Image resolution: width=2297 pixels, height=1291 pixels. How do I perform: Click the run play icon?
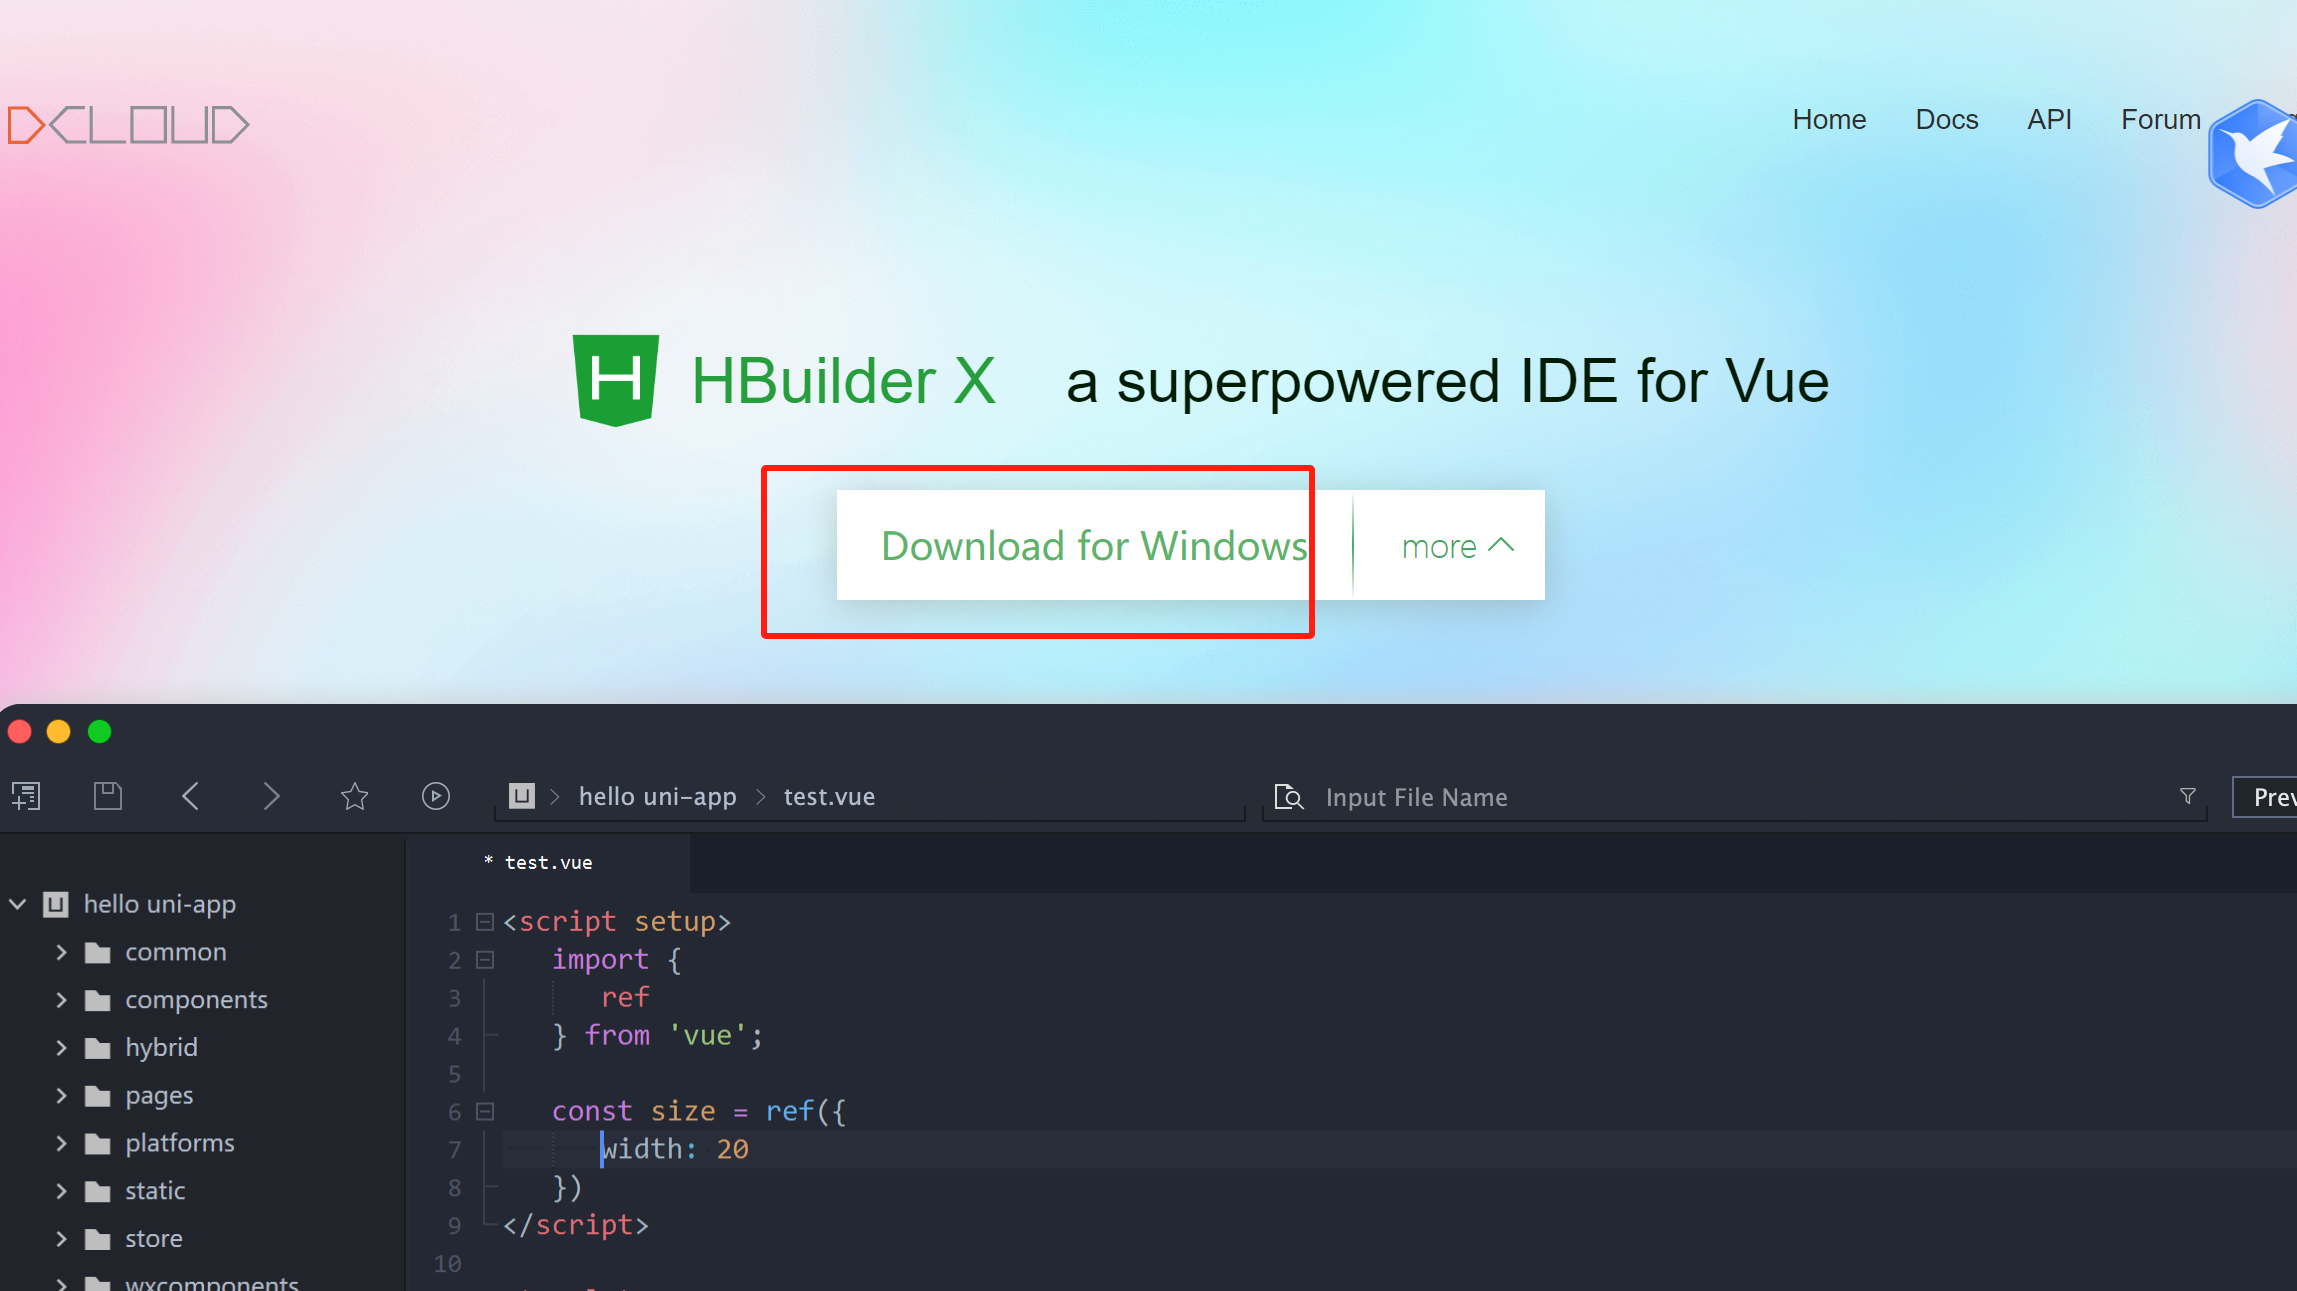pyautogui.click(x=435, y=796)
